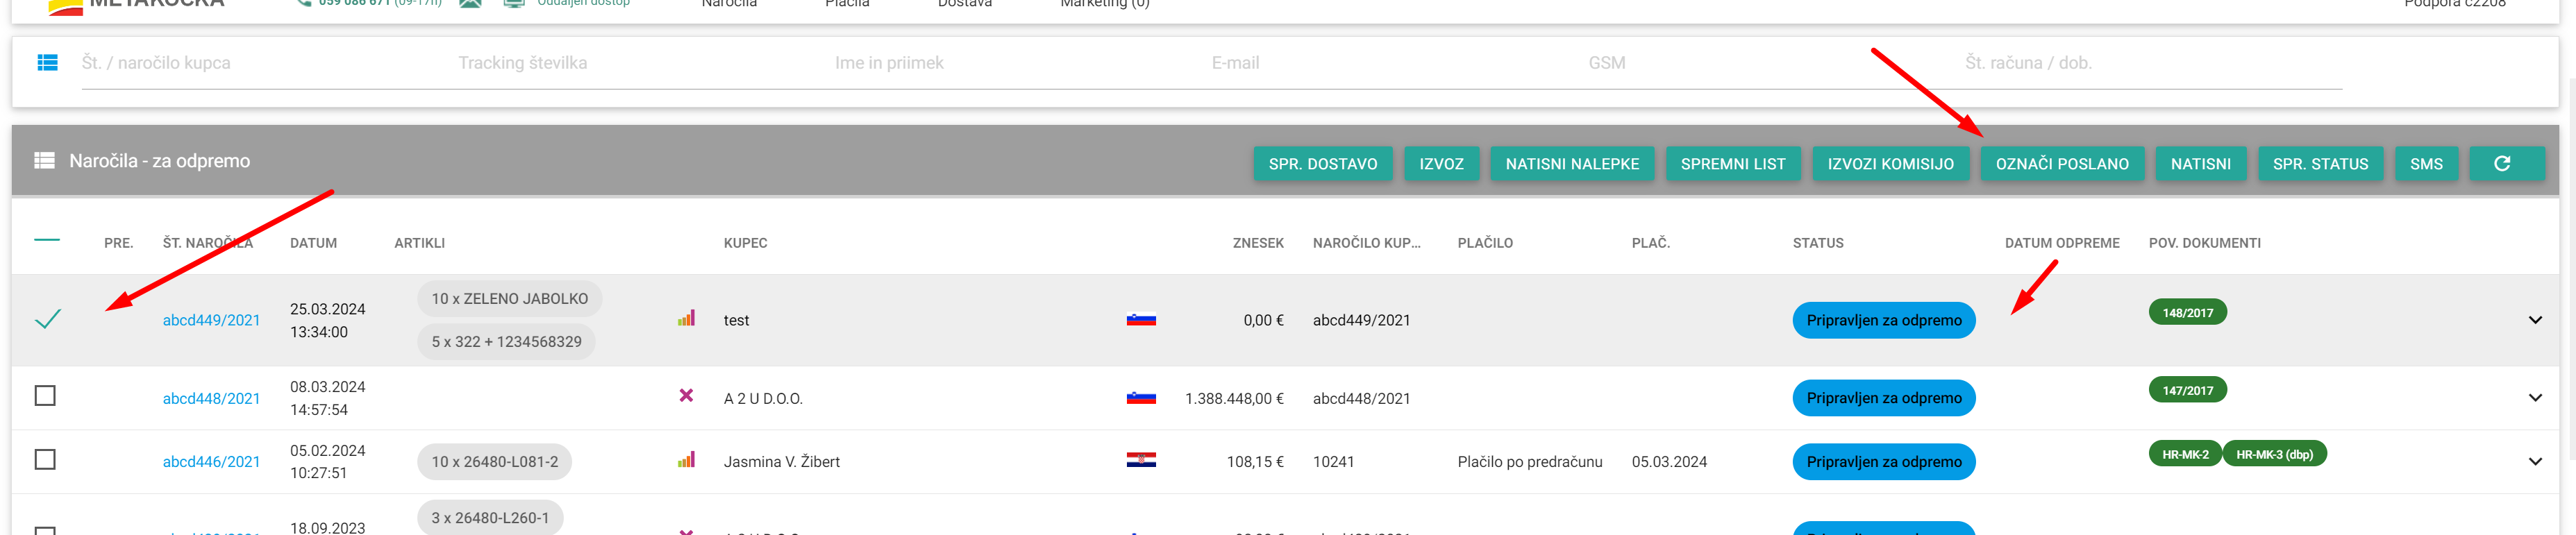Click the SMS button
This screenshot has height=535, width=2576.
coord(2426,164)
